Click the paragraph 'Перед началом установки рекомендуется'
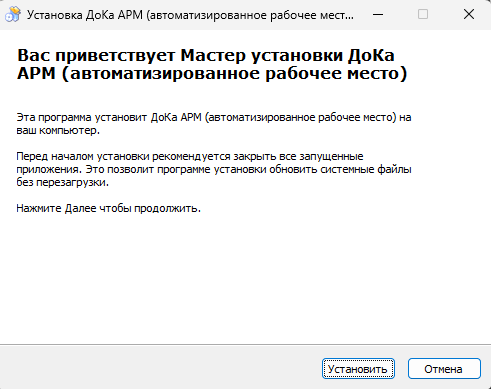491x389 pixels. coord(214,169)
